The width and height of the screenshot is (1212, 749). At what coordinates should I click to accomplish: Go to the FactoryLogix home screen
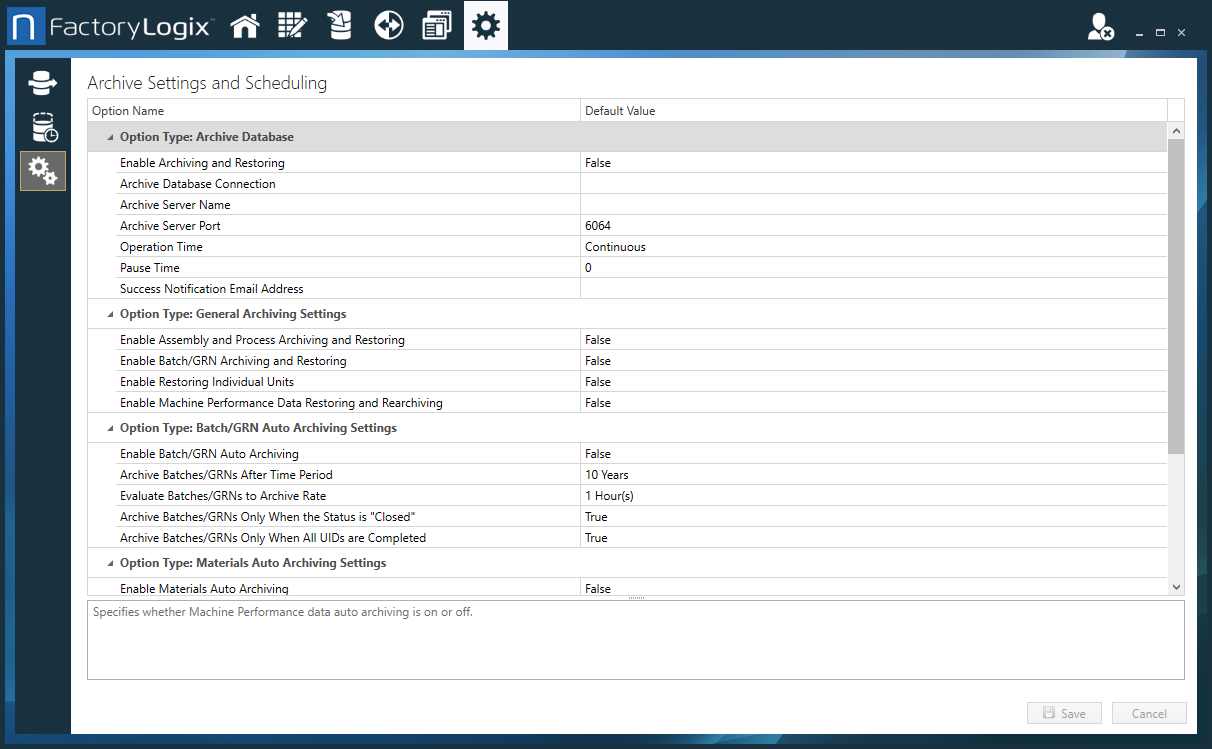tap(245, 24)
